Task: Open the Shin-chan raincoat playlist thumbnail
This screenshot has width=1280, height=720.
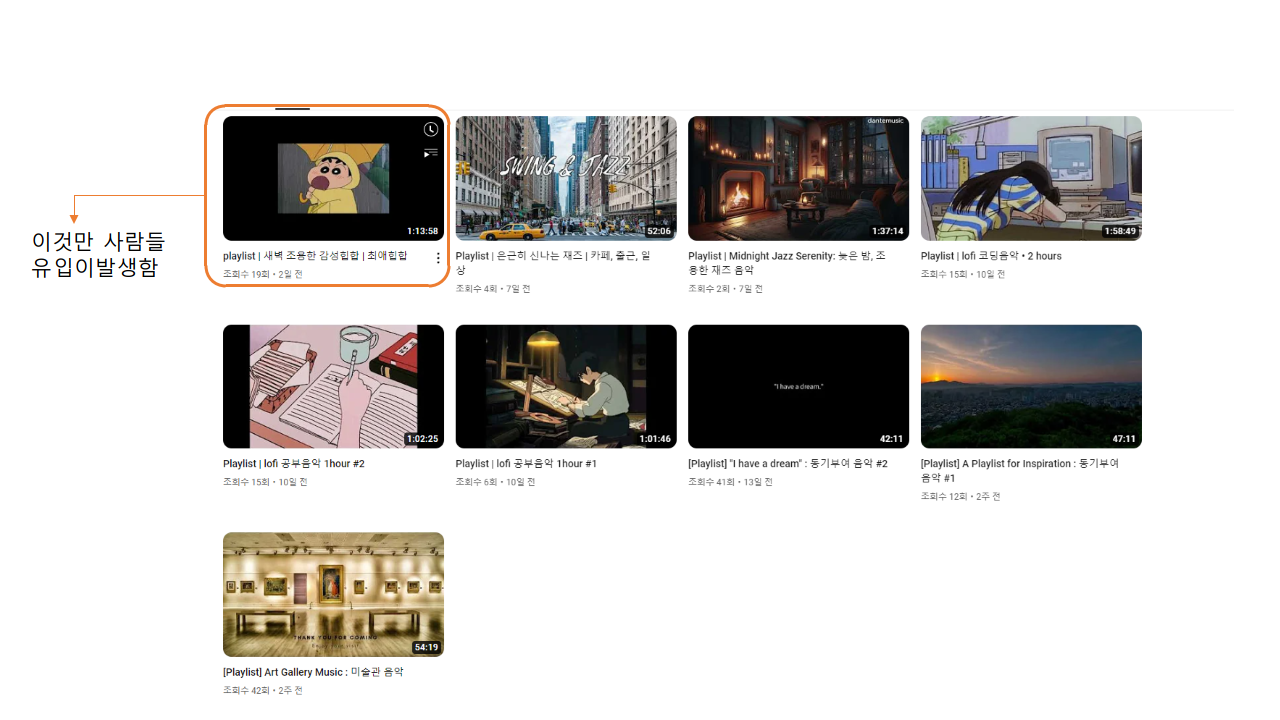Action: [333, 178]
